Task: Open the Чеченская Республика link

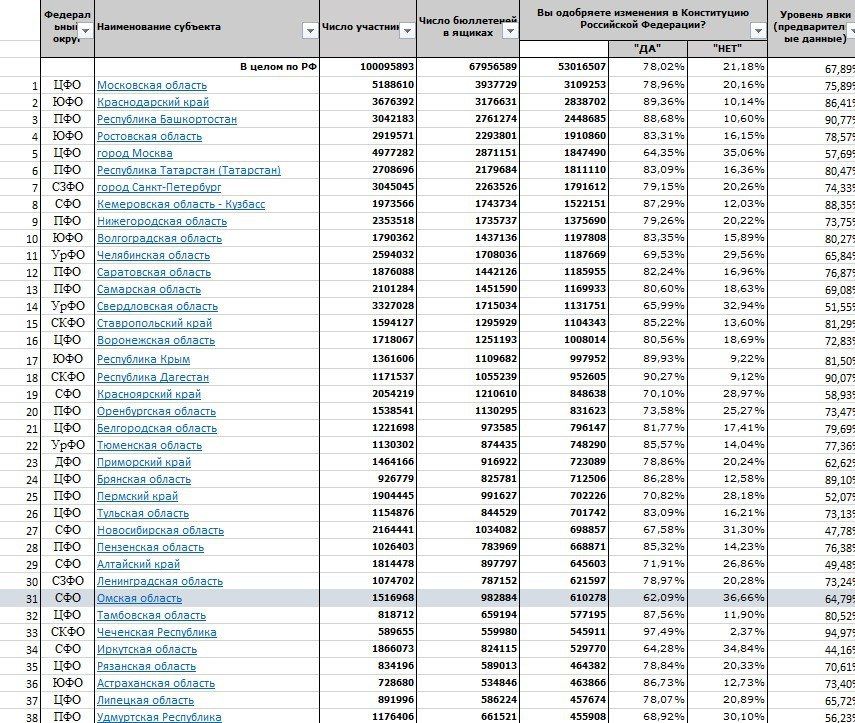Action: [156, 632]
